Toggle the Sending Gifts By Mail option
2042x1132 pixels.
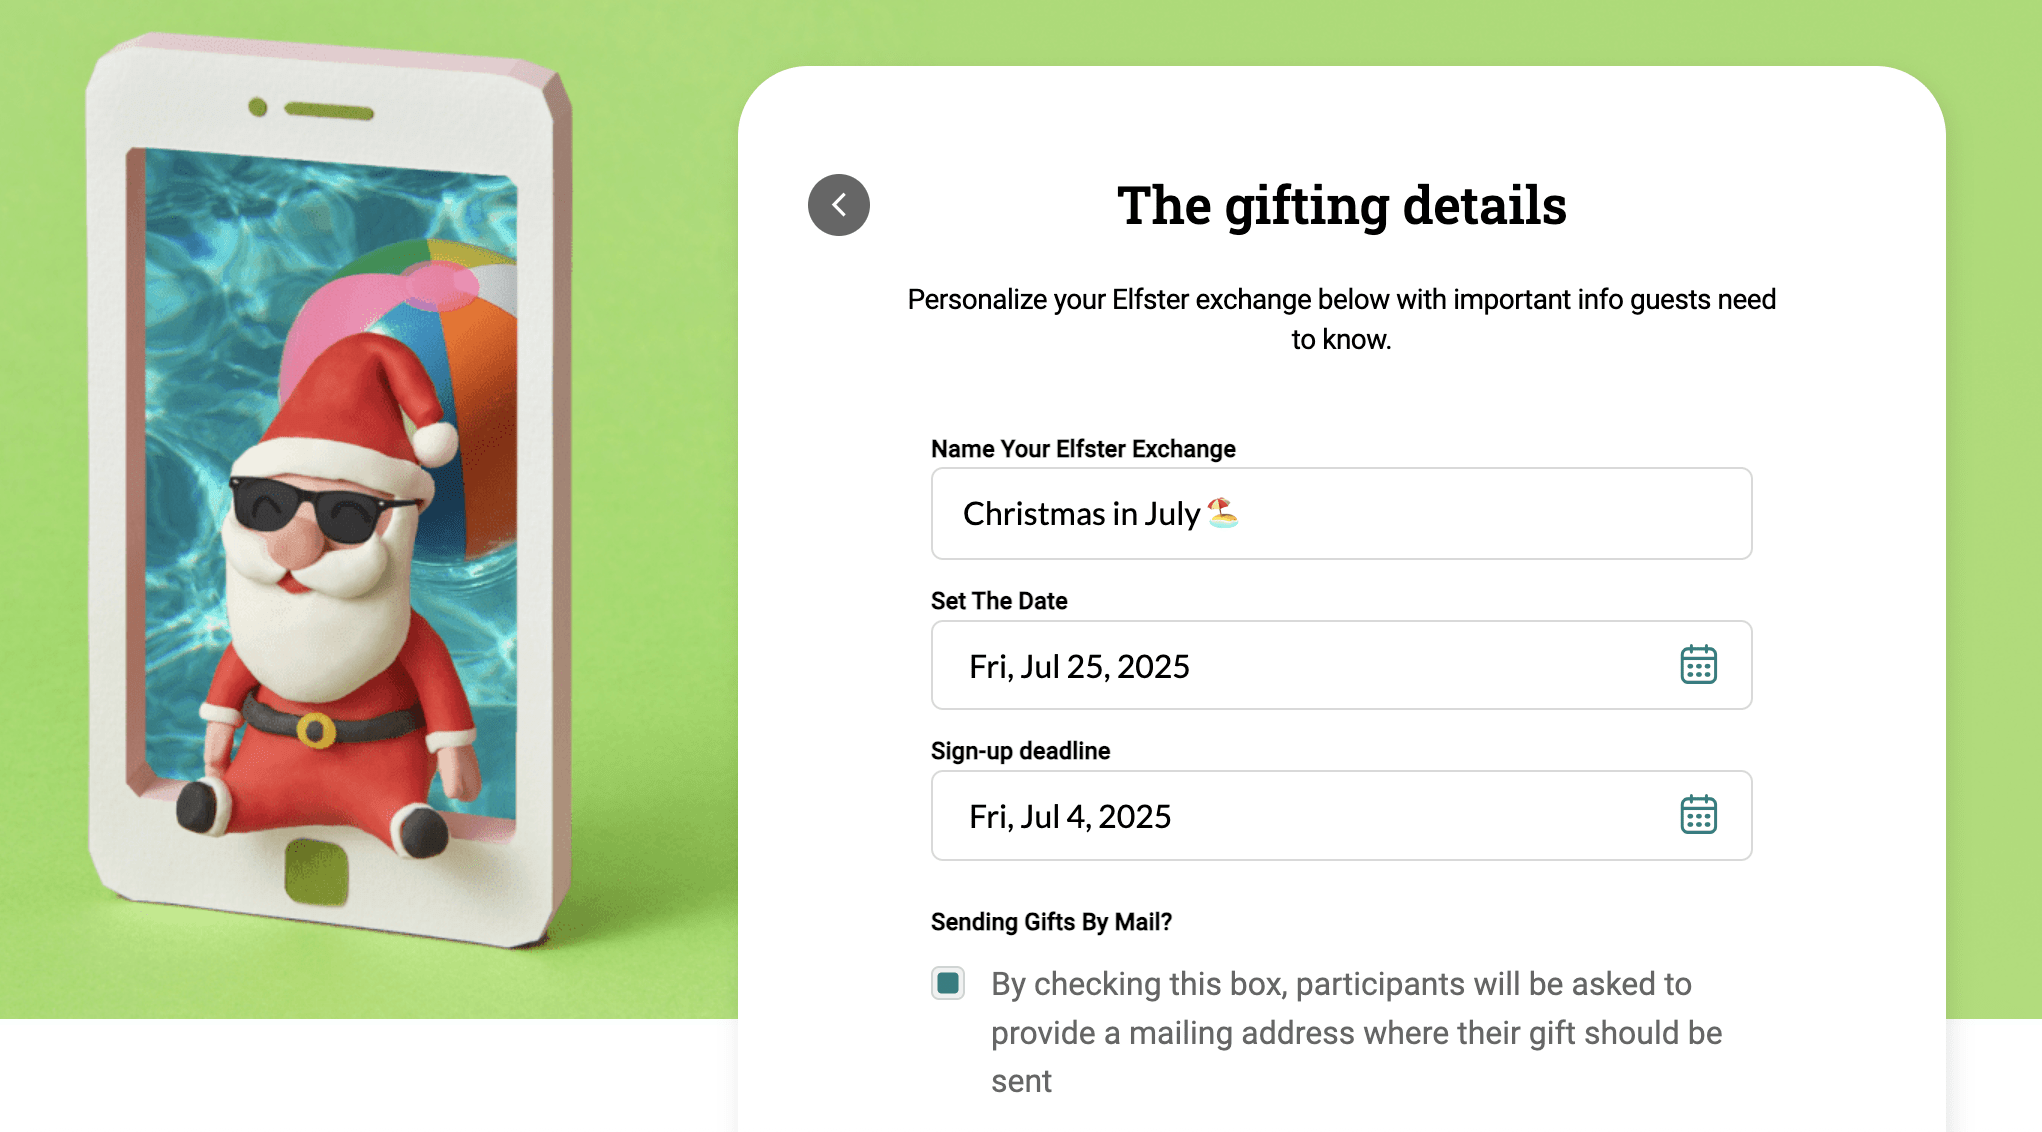click(947, 984)
